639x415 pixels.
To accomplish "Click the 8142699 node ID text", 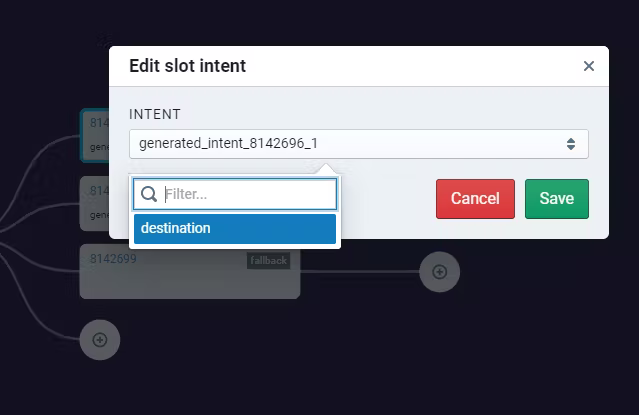I will (x=113, y=259).
